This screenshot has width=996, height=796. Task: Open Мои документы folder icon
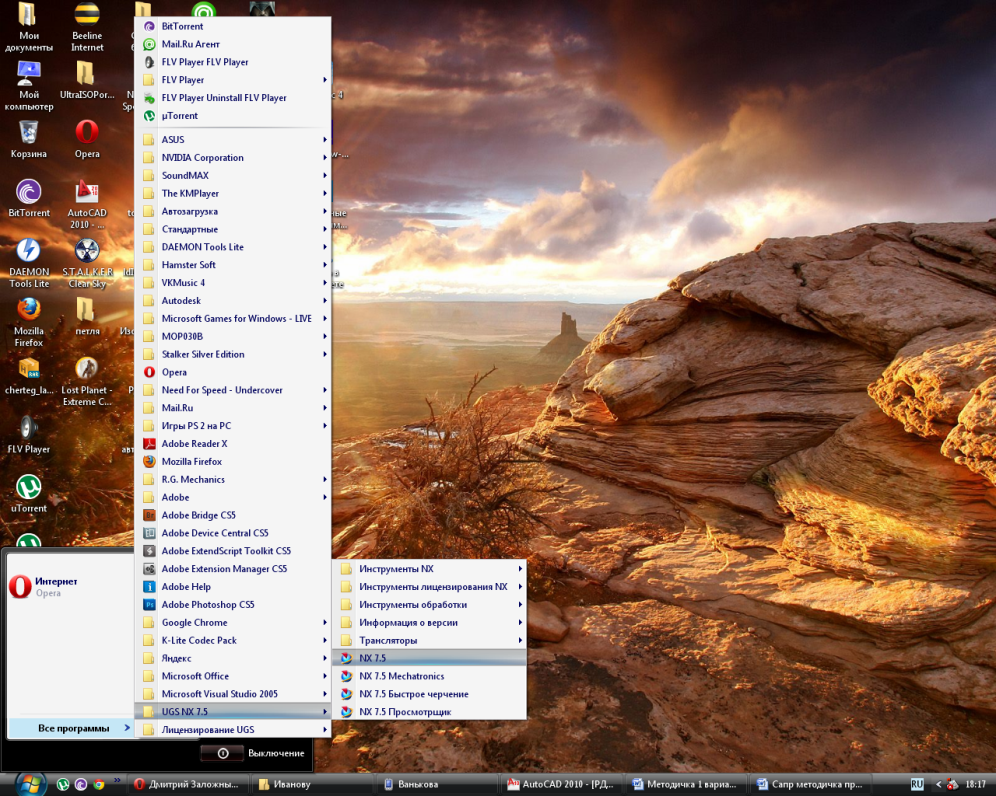29,27
